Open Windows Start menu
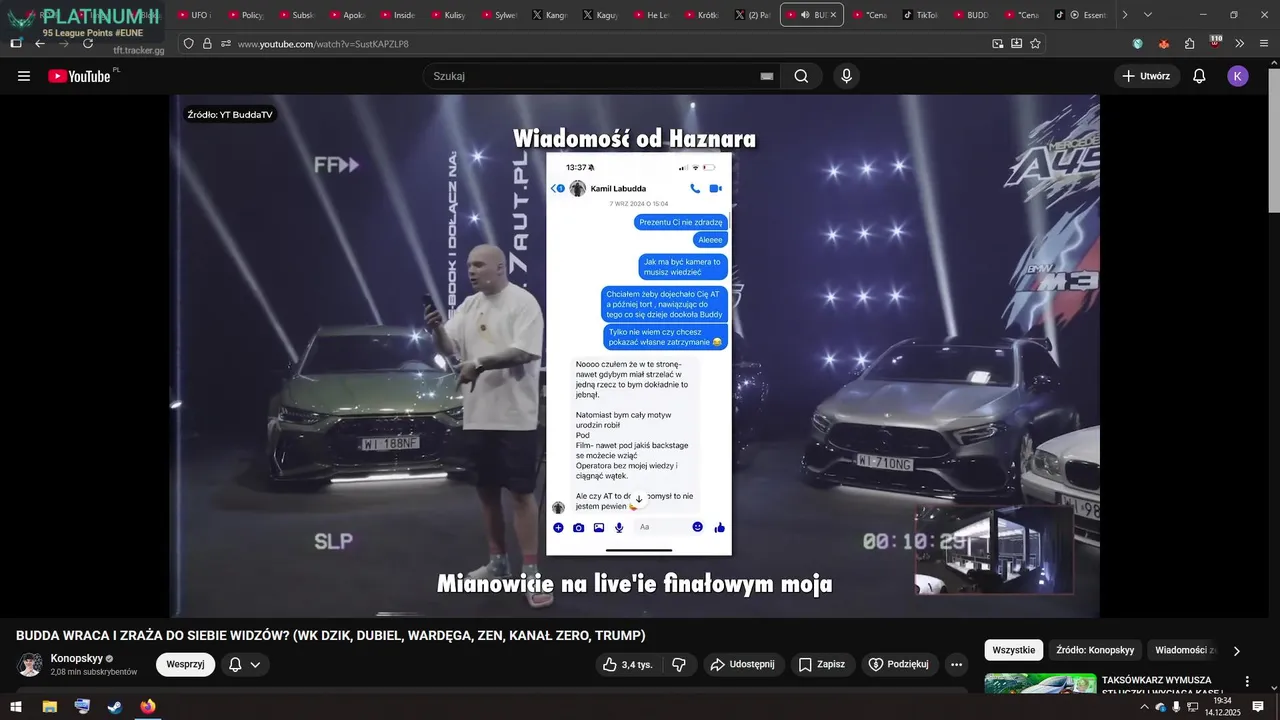Viewport: 1280px width, 720px height. (16, 706)
